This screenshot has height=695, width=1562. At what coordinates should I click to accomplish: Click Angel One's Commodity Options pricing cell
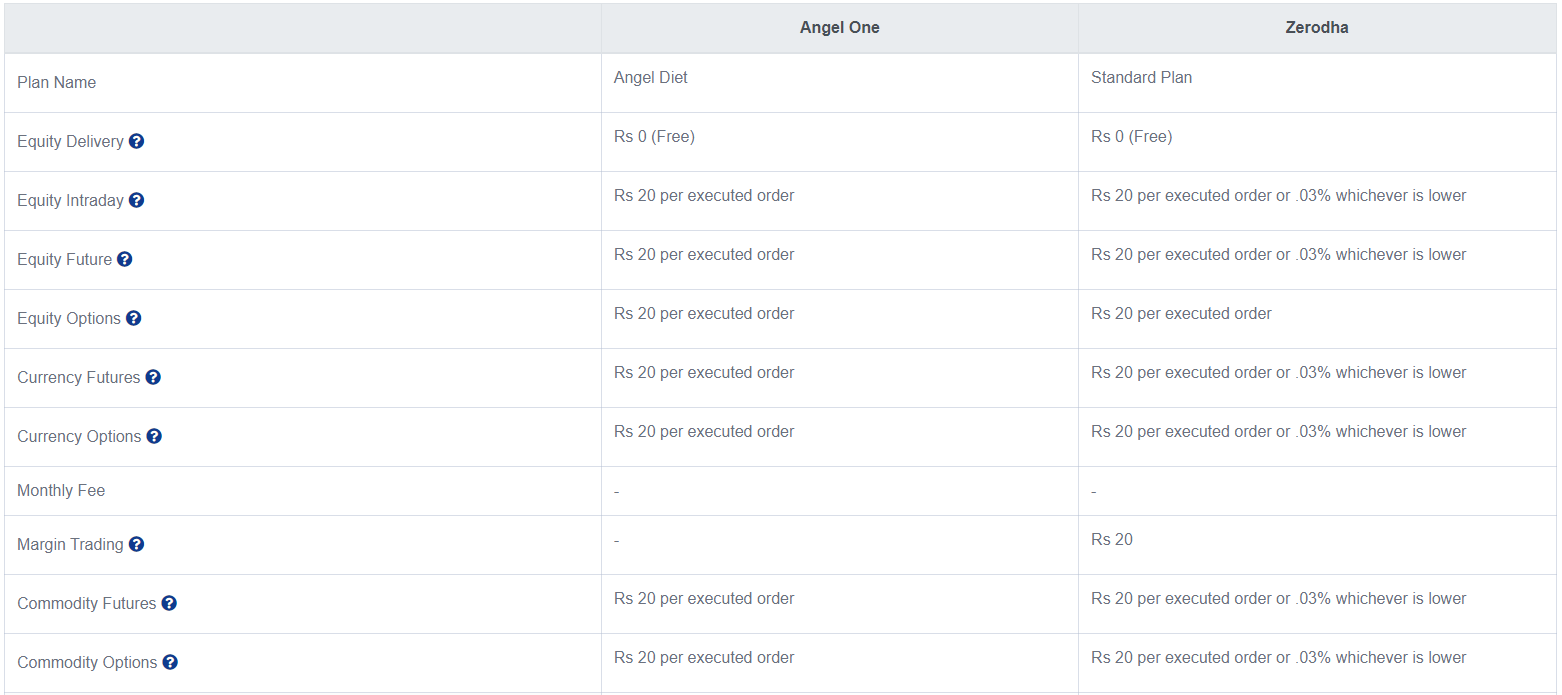(x=704, y=657)
